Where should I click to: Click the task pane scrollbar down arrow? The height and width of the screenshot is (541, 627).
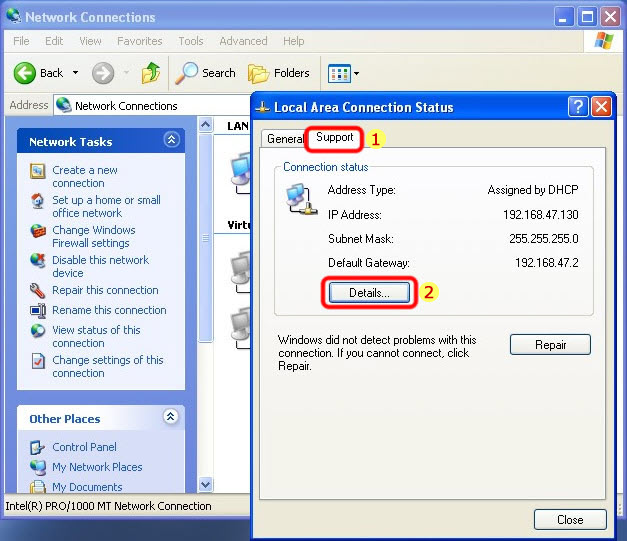click(206, 485)
